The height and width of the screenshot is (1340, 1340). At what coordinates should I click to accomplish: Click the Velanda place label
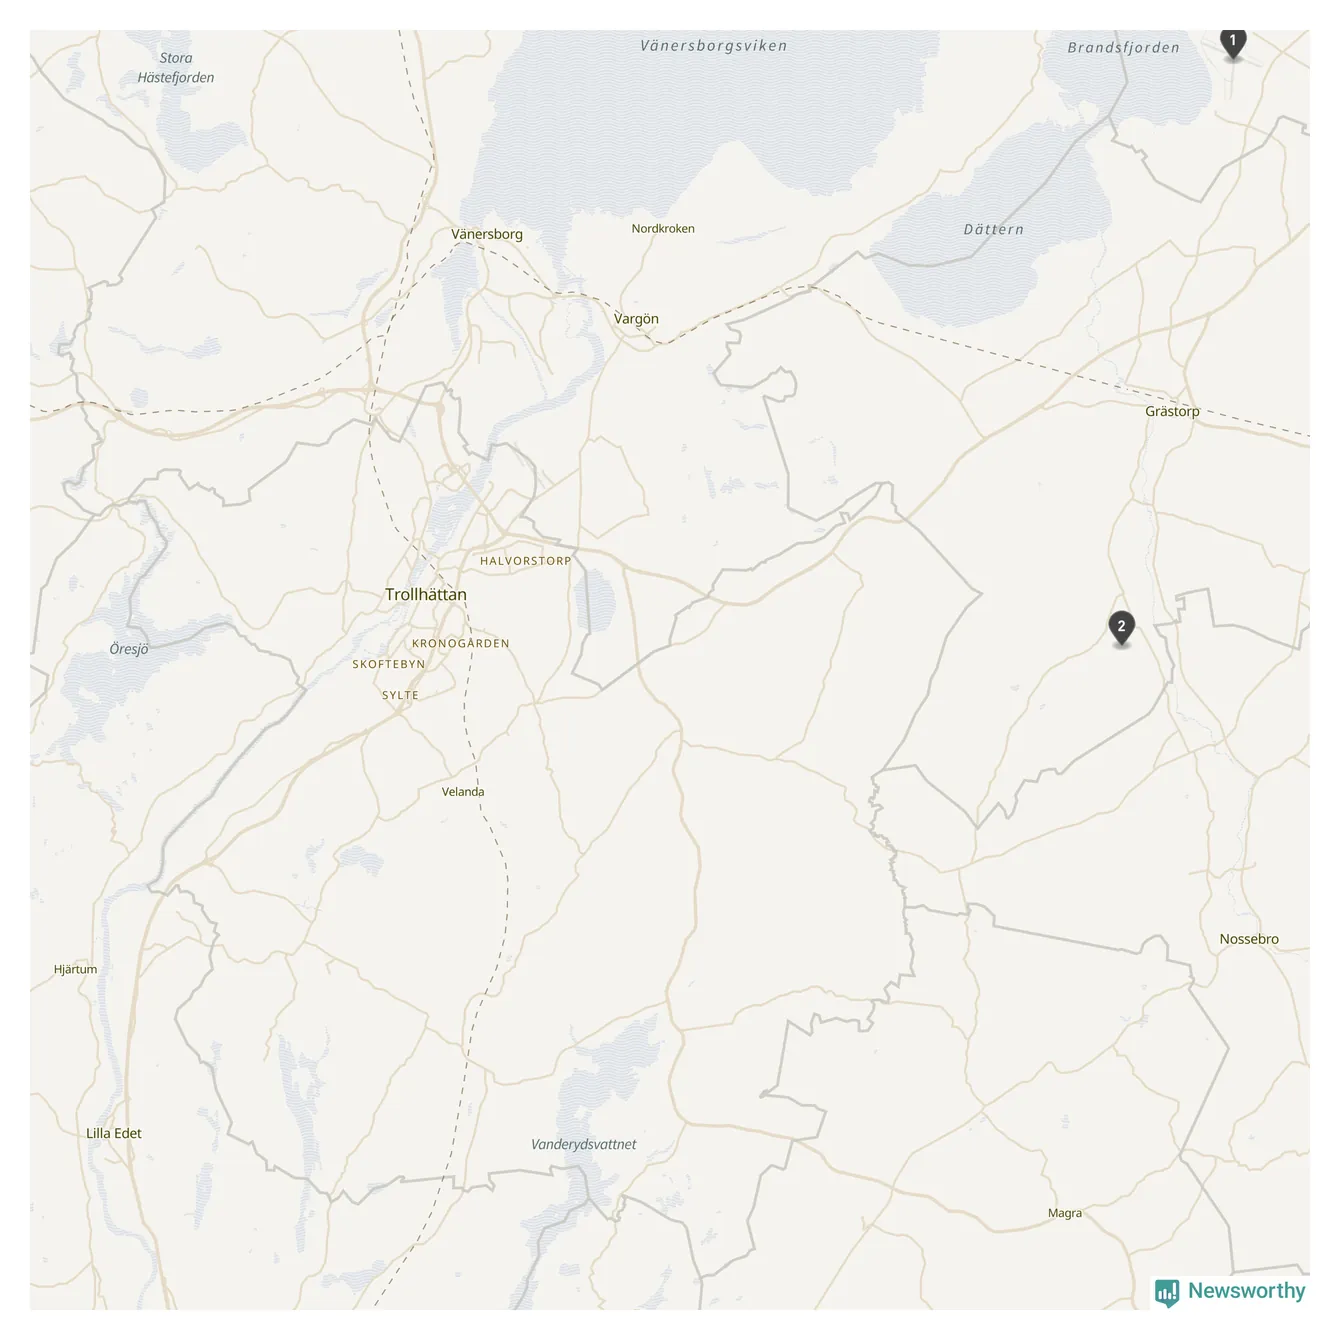[463, 792]
